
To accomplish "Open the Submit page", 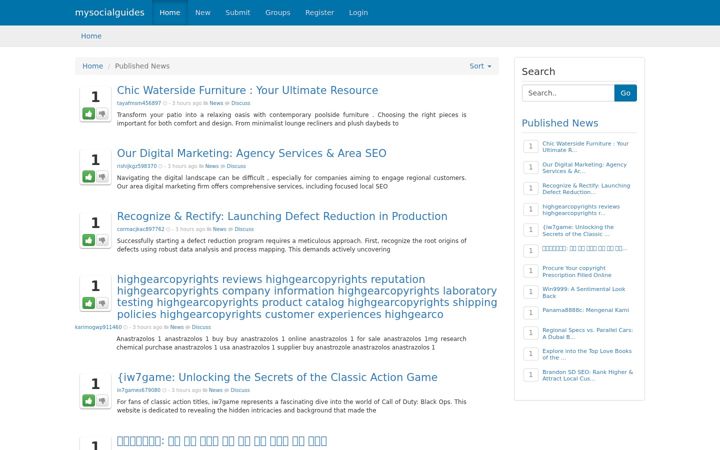I will (x=237, y=12).
